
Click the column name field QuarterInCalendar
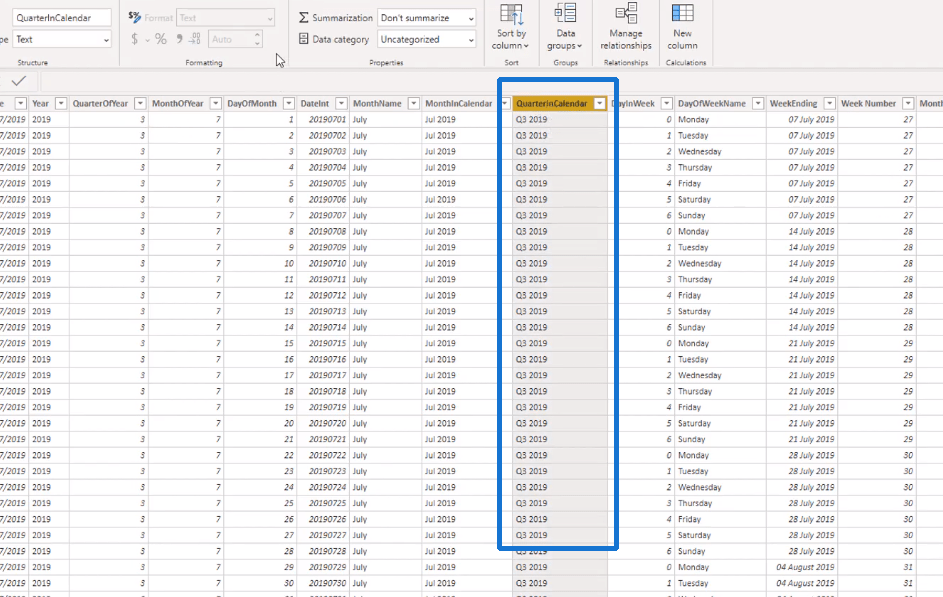click(x=62, y=17)
